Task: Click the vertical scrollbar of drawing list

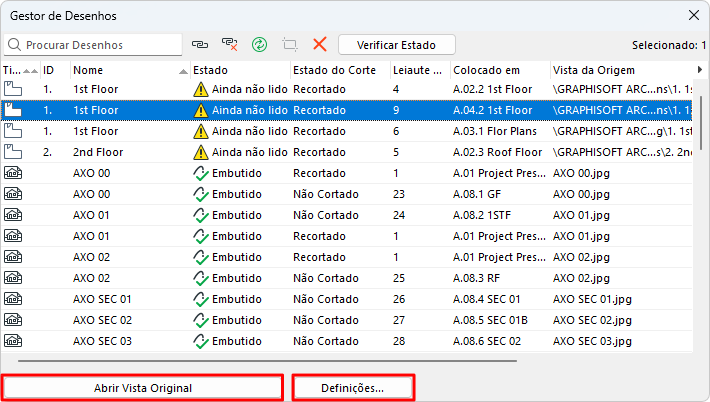Action: click(701, 122)
